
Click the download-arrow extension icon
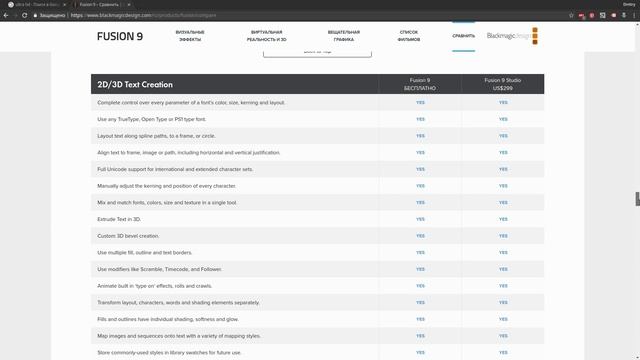coord(624,15)
